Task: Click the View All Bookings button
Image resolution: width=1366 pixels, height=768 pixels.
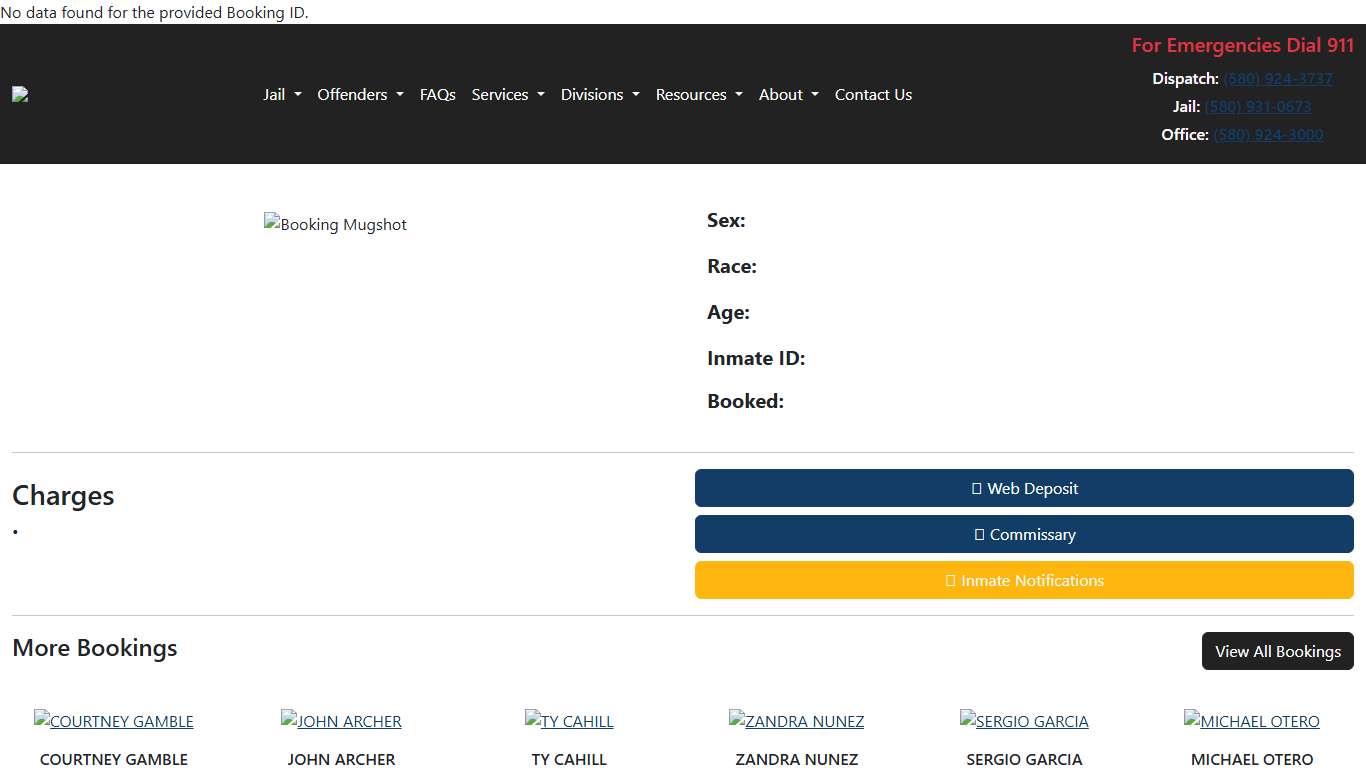Action: (1277, 651)
